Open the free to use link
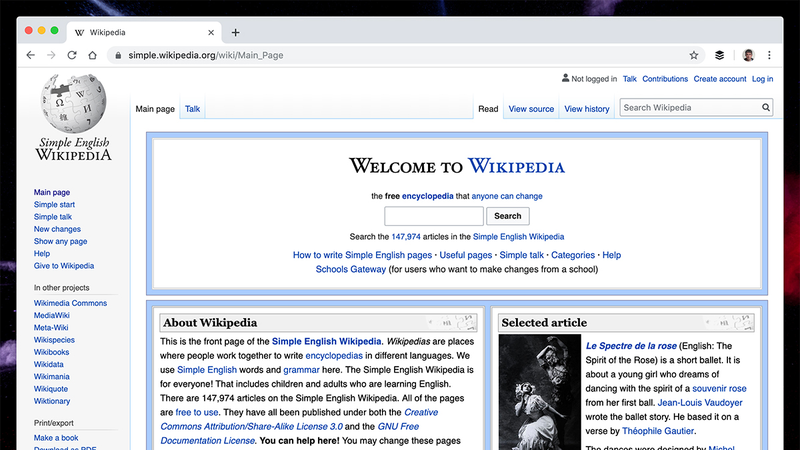This screenshot has height=450, width=800. point(197,412)
